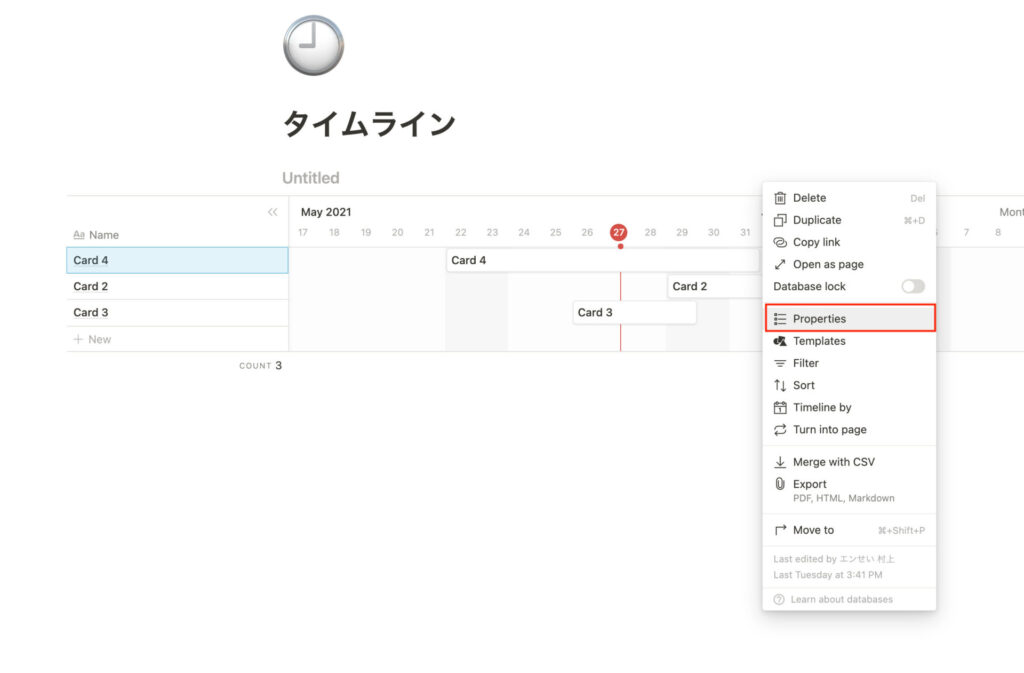The image size is (1024, 673).
Task: Click the Untitled database title
Action: pyautogui.click(x=311, y=178)
